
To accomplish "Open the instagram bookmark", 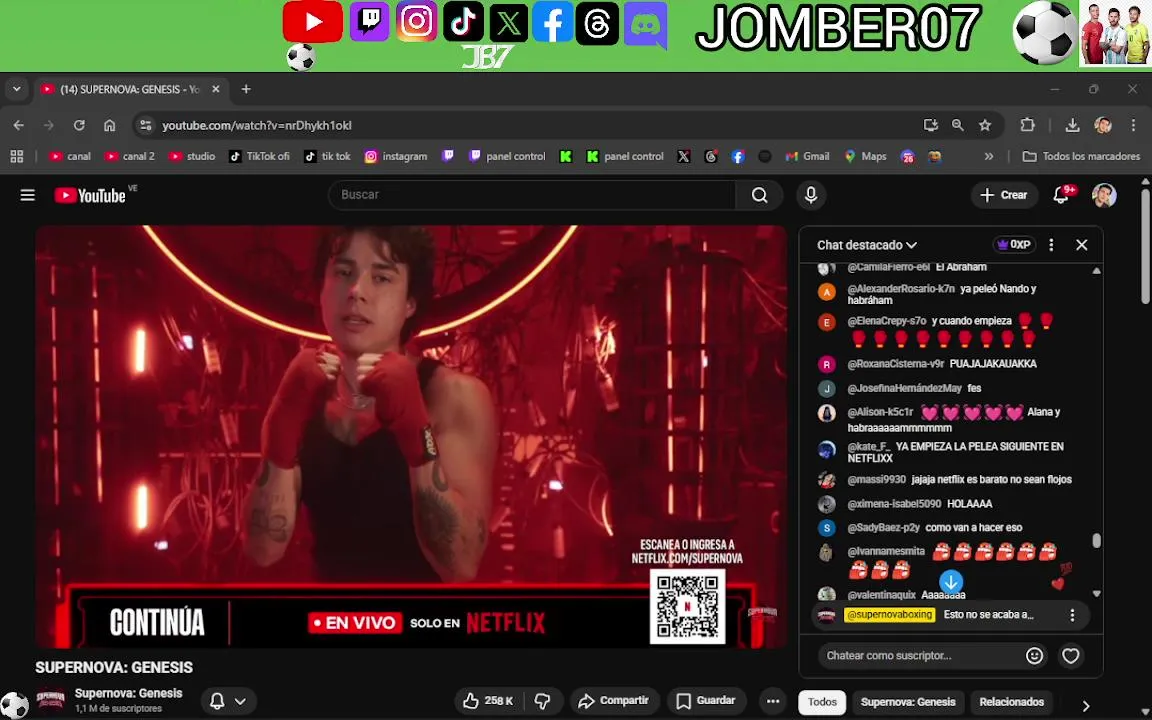I will pyautogui.click(x=396, y=156).
